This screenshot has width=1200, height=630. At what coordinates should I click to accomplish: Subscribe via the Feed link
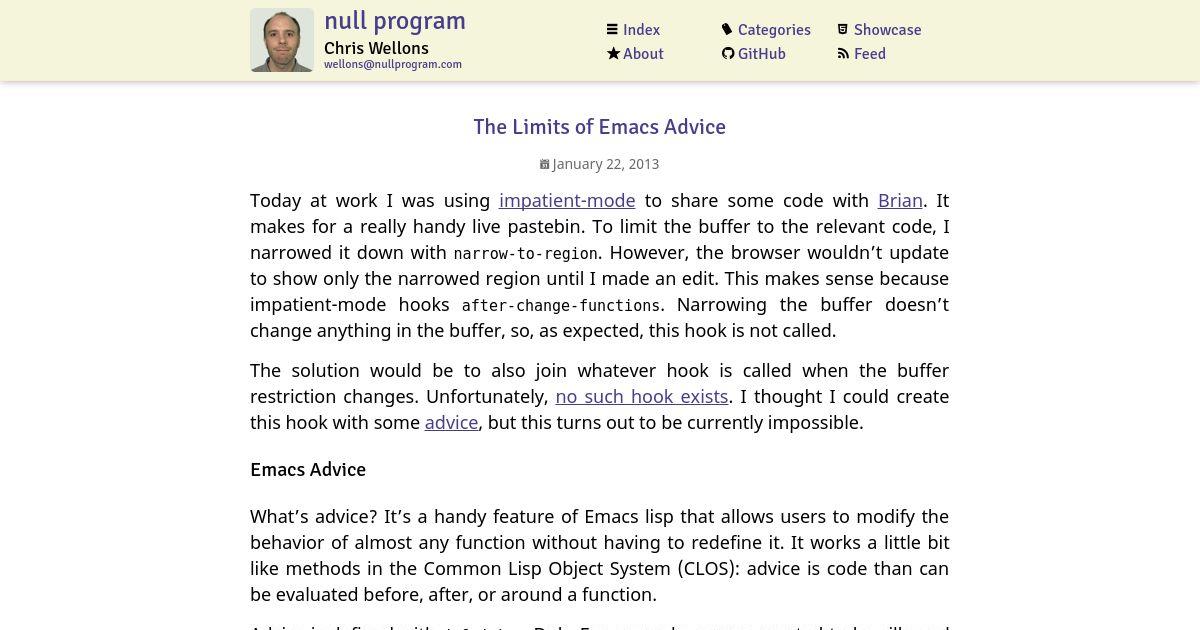click(x=870, y=54)
